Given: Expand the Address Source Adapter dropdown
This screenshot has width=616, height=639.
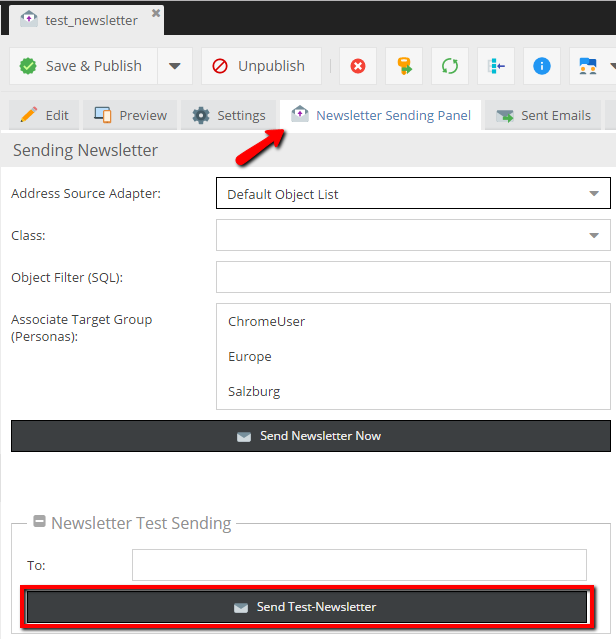Looking at the screenshot, I should coord(594,194).
